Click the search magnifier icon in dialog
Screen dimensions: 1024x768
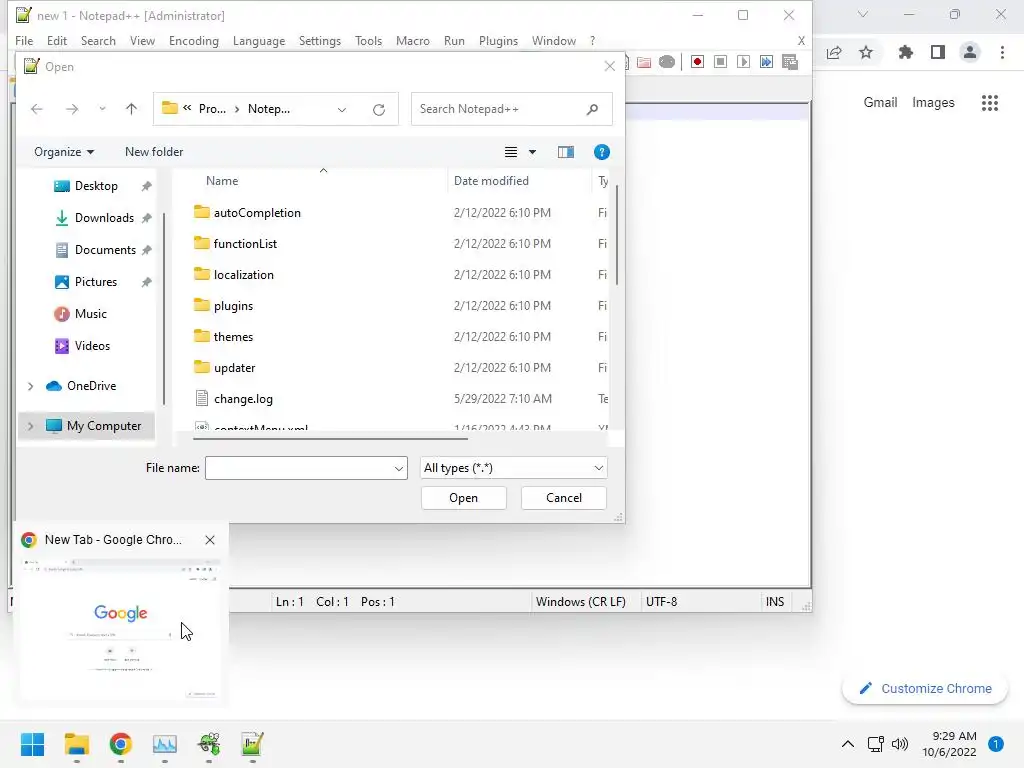coord(592,109)
